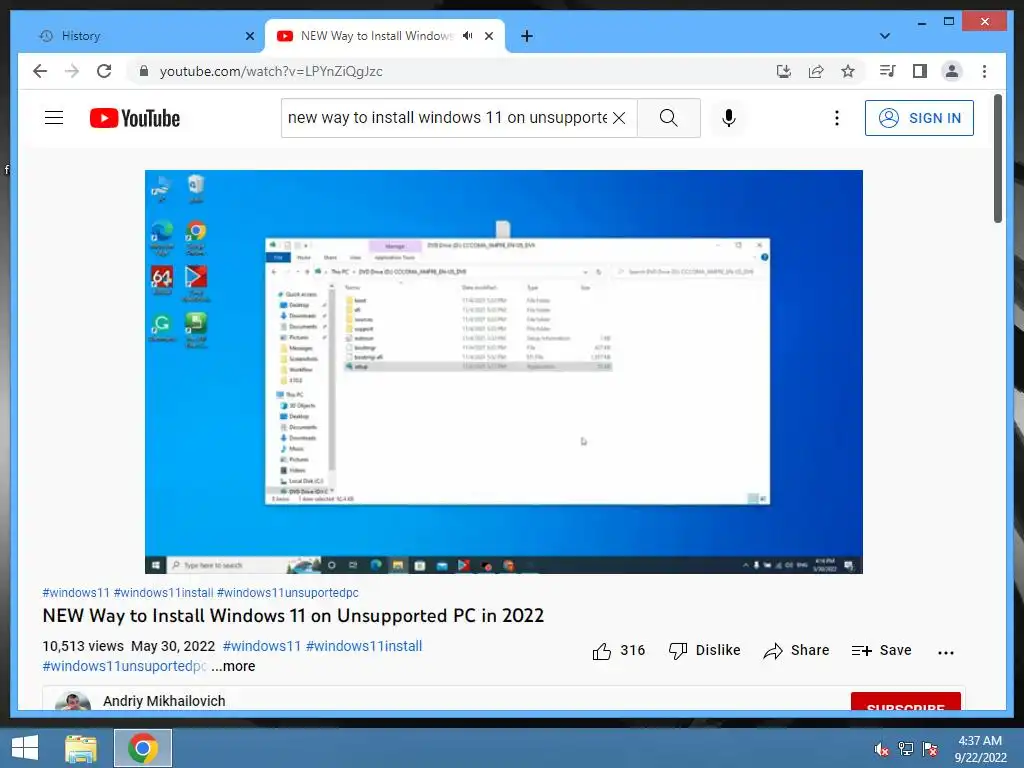Reload the YouTube page
Screen dimensions: 1024x768
[104, 71]
